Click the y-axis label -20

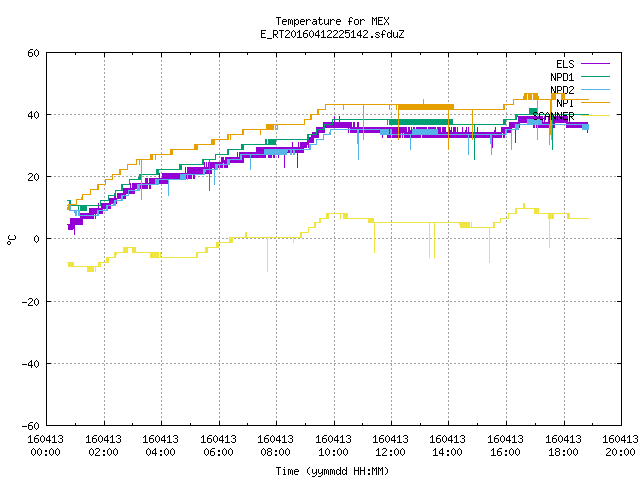coord(31,302)
